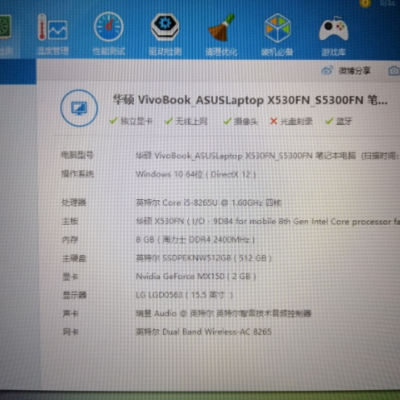Click the 微博分享 share link
Viewport: 400px width, 400px height.
point(354,71)
